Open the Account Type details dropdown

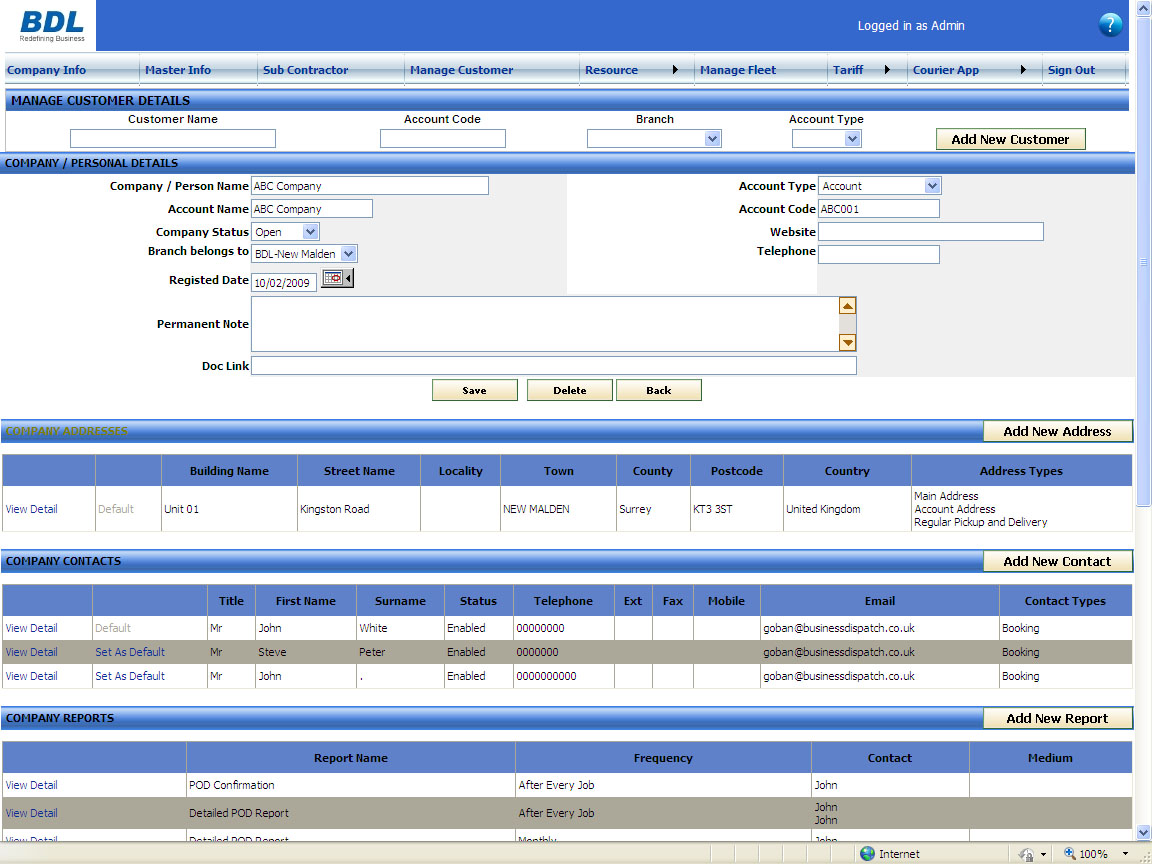[932, 186]
